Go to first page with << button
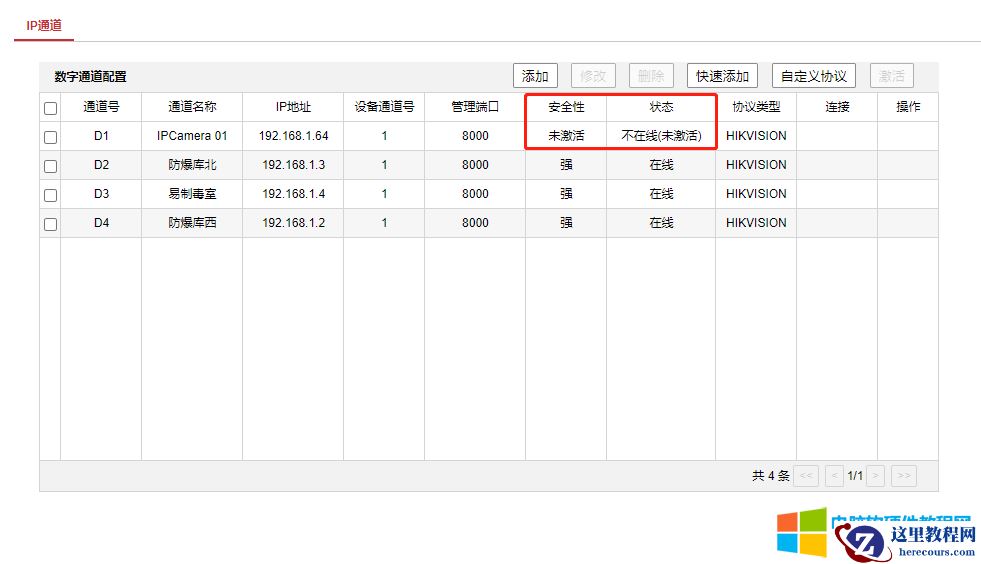Viewport: 981px width, 564px height. coord(806,476)
